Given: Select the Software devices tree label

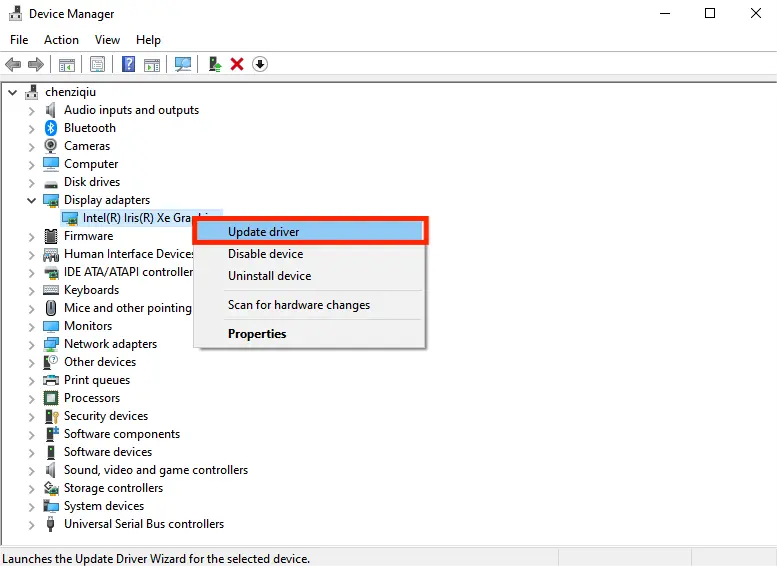Looking at the screenshot, I should [x=108, y=452].
